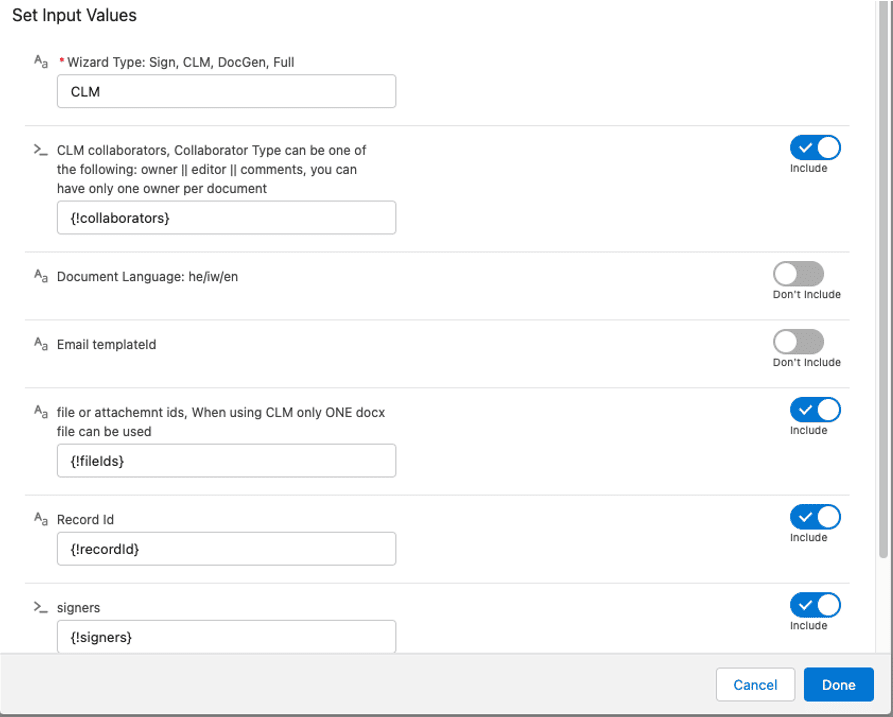893x717 pixels.
Task: Click text icon beside file or attachment ids
Action: click(x=41, y=412)
